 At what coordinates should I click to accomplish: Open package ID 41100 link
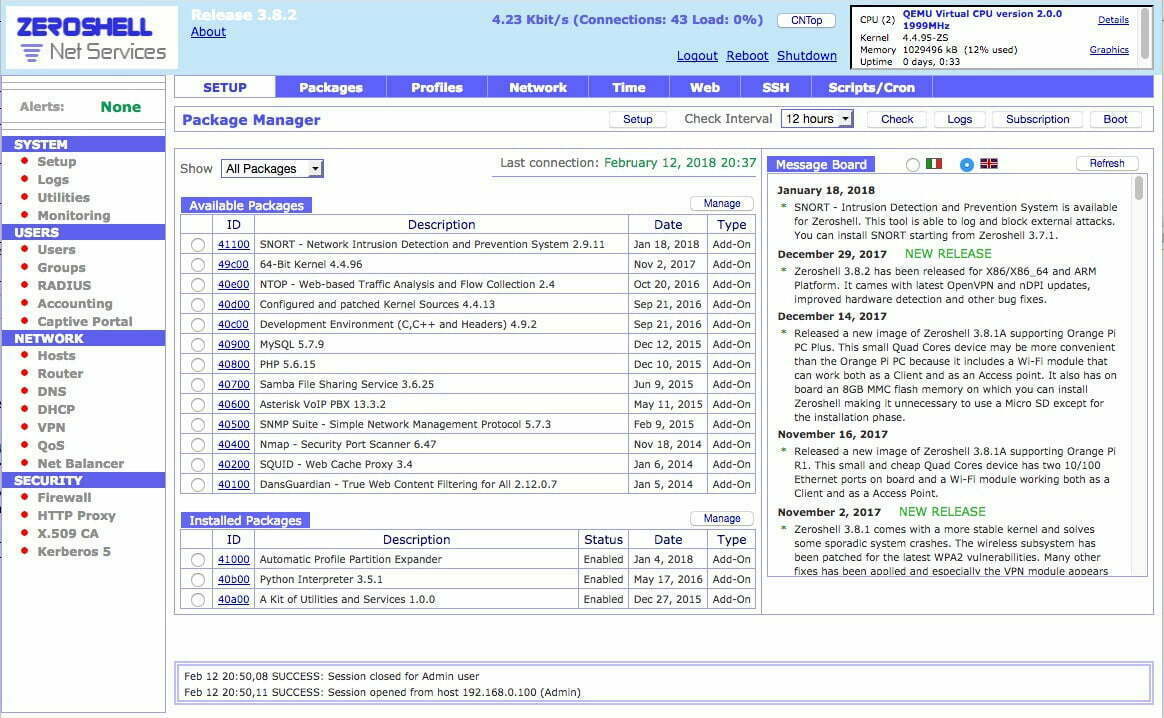coord(233,244)
